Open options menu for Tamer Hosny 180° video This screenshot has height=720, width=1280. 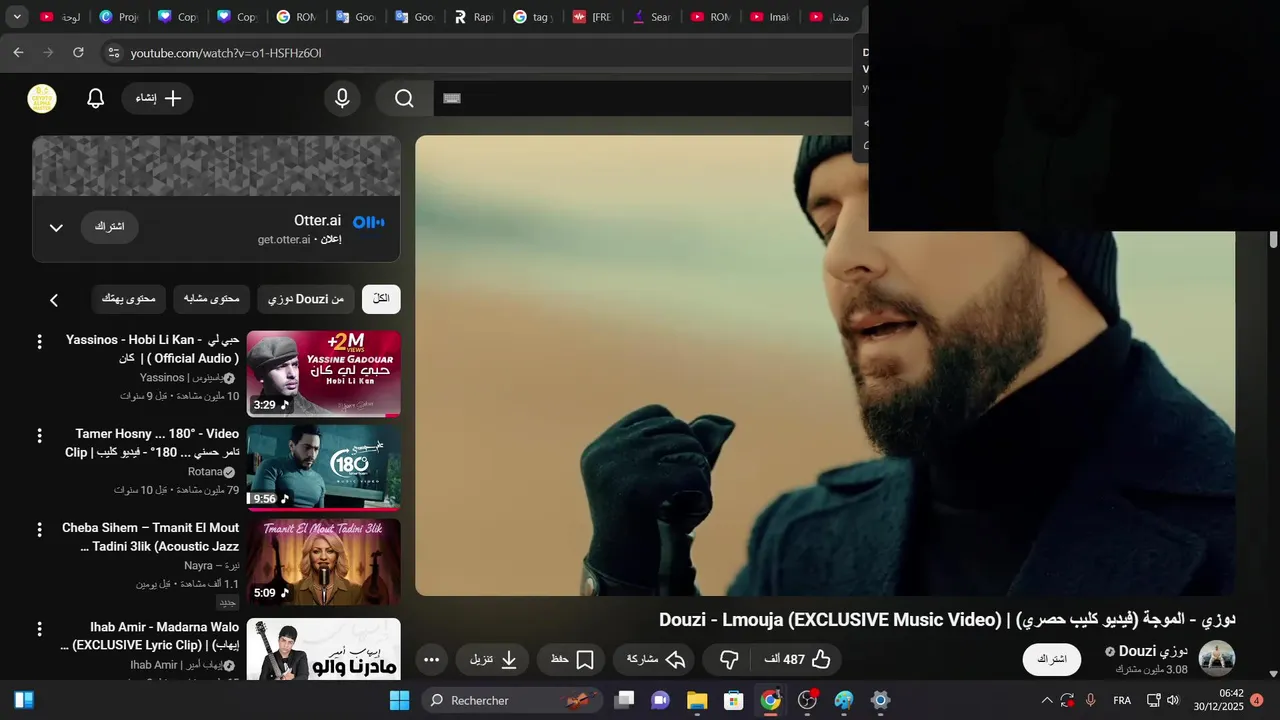click(39, 436)
